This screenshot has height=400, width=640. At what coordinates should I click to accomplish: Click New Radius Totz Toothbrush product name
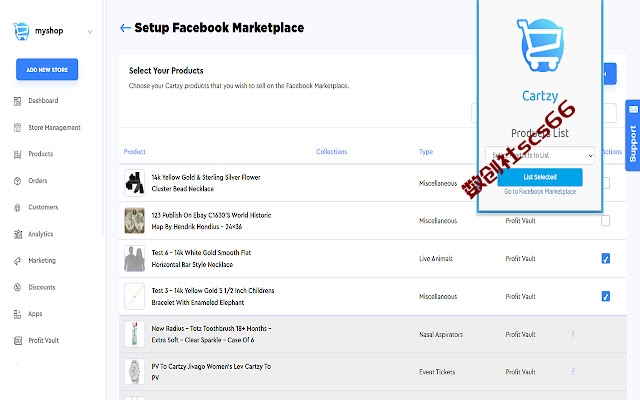tap(211, 334)
